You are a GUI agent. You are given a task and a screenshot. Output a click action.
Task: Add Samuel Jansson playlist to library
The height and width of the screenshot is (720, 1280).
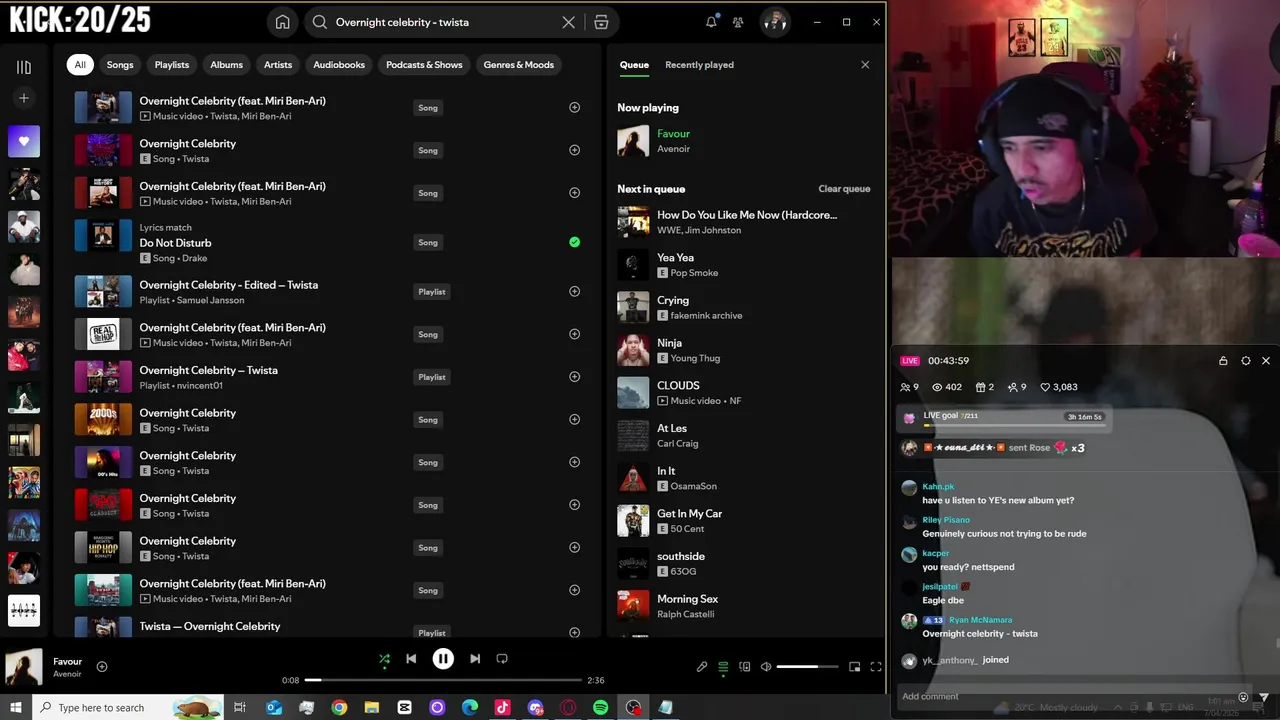[x=574, y=292]
